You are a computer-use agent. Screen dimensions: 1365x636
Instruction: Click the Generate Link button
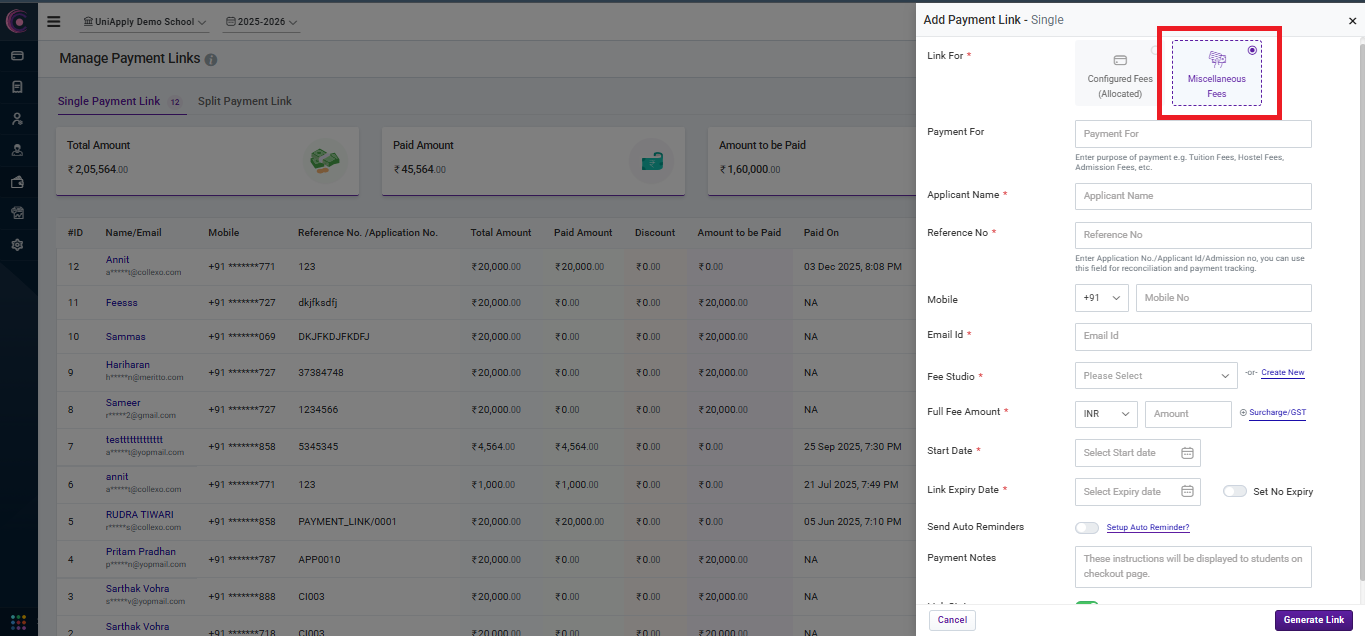(x=1313, y=620)
